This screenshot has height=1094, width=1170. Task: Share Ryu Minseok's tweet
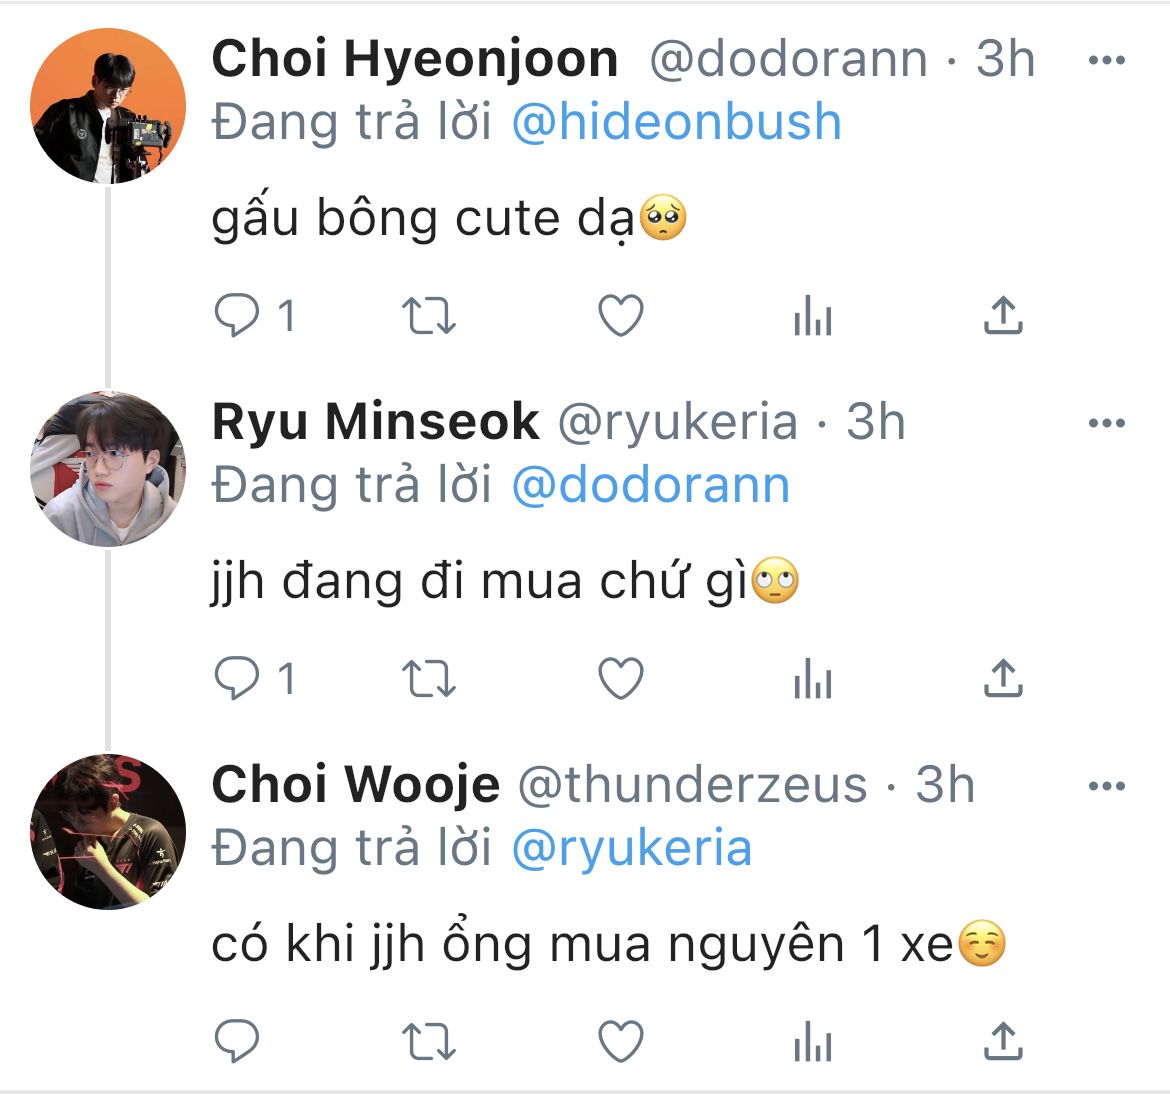tap(1002, 679)
